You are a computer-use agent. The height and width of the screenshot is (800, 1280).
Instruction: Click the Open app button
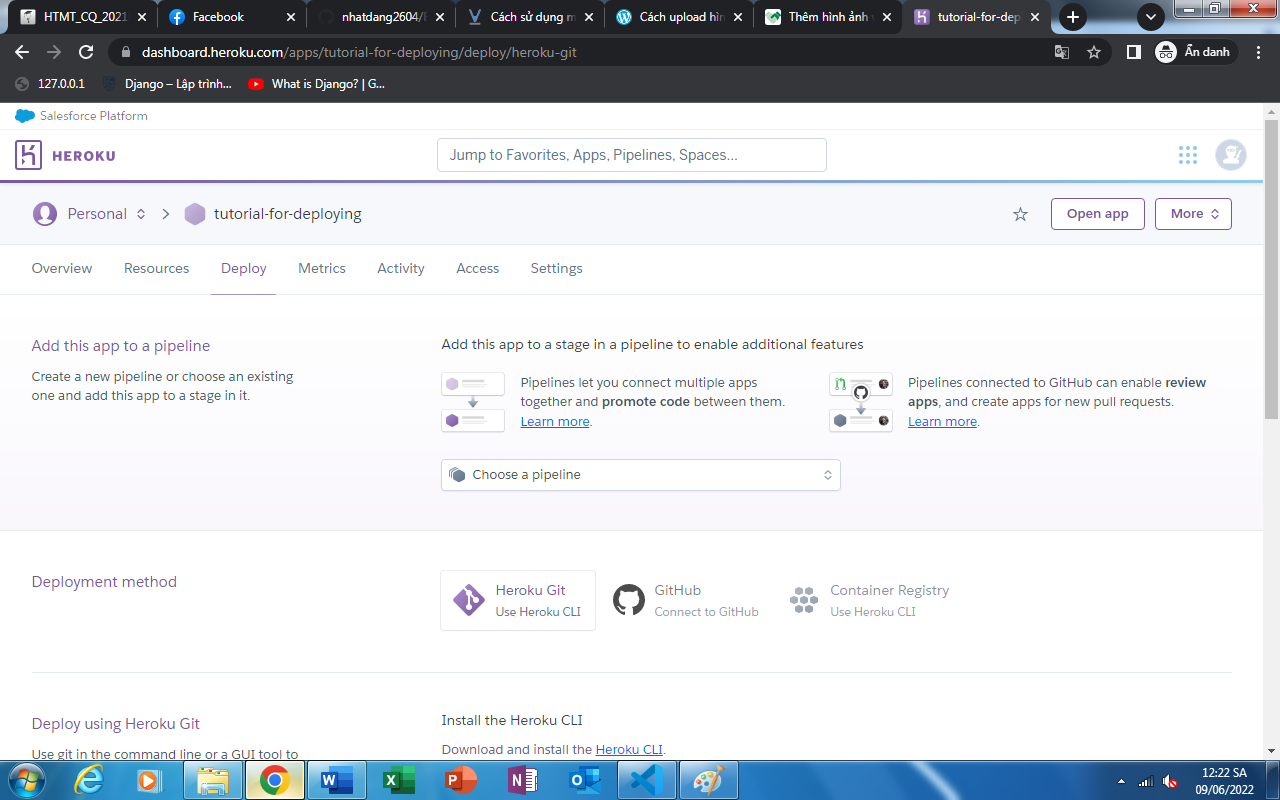(x=1098, y=214)
